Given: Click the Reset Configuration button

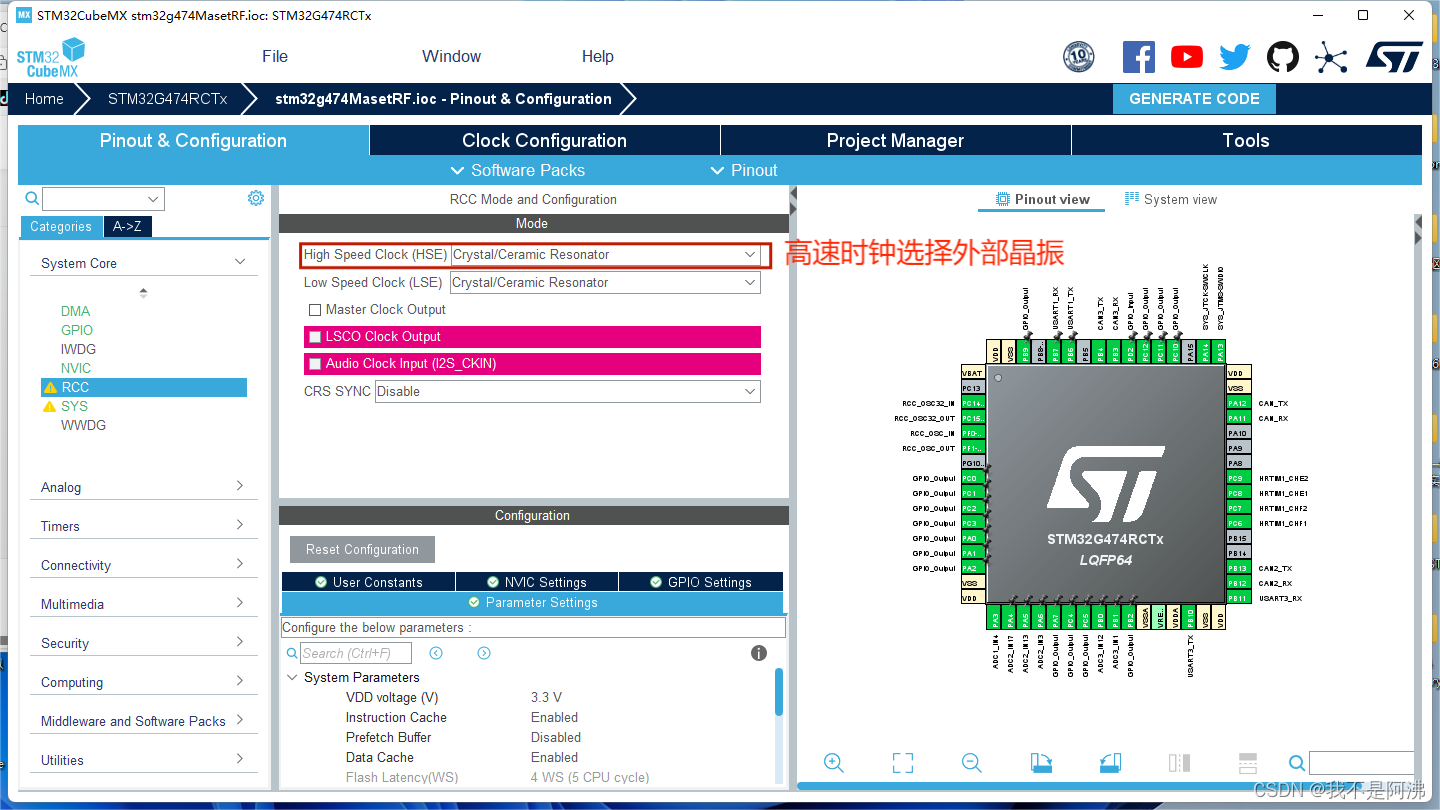Looking at the screenshot, I should tap(362, 549).
